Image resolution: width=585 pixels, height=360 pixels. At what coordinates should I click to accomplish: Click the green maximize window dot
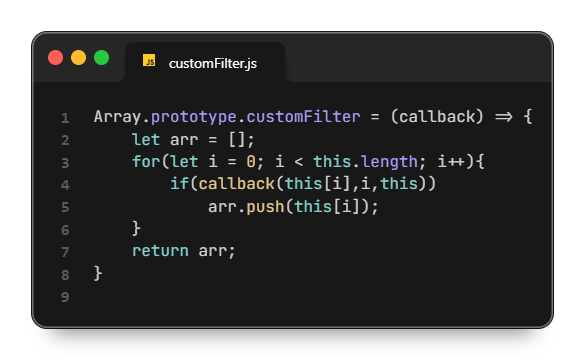click(x=101, y=58)
